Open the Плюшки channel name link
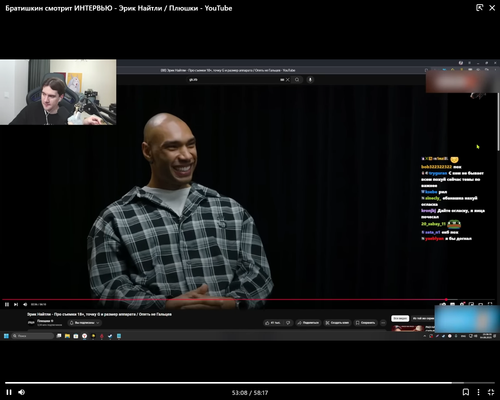The width and height of the screenshot is (500, 400). click(45, 321)
